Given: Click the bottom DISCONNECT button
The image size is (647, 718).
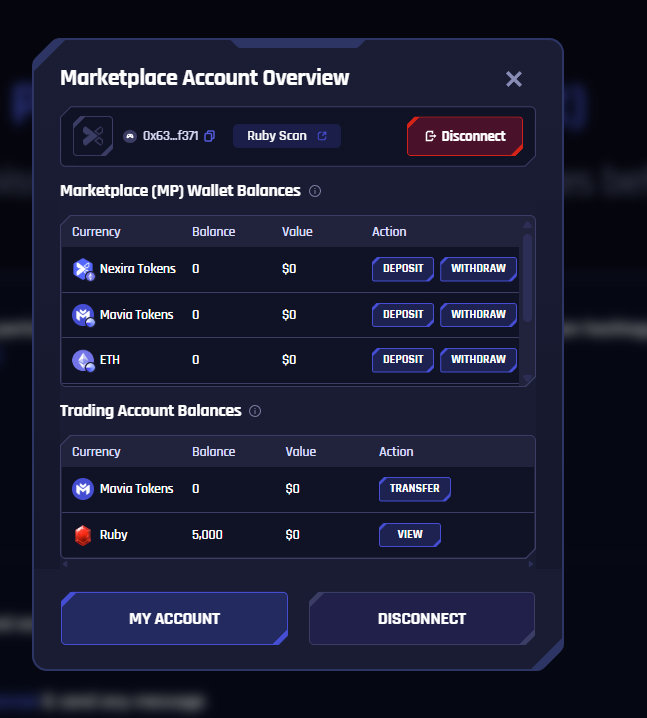Looking at the screenshot, I should click(x=422, y=619).
